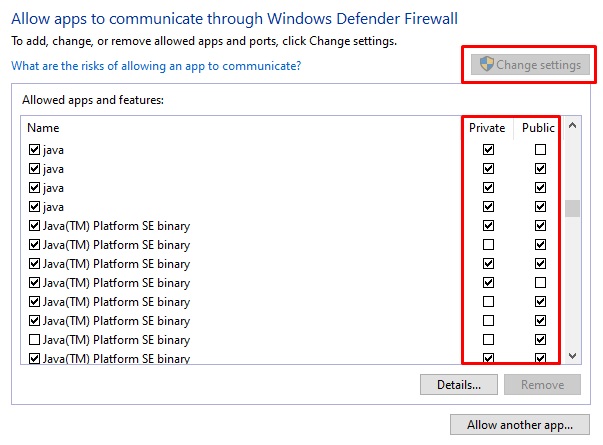Image resolution: width=603 pixels, height=445 pixels.
Task: Click the Public column header
Action: click(x=538, y=128)
